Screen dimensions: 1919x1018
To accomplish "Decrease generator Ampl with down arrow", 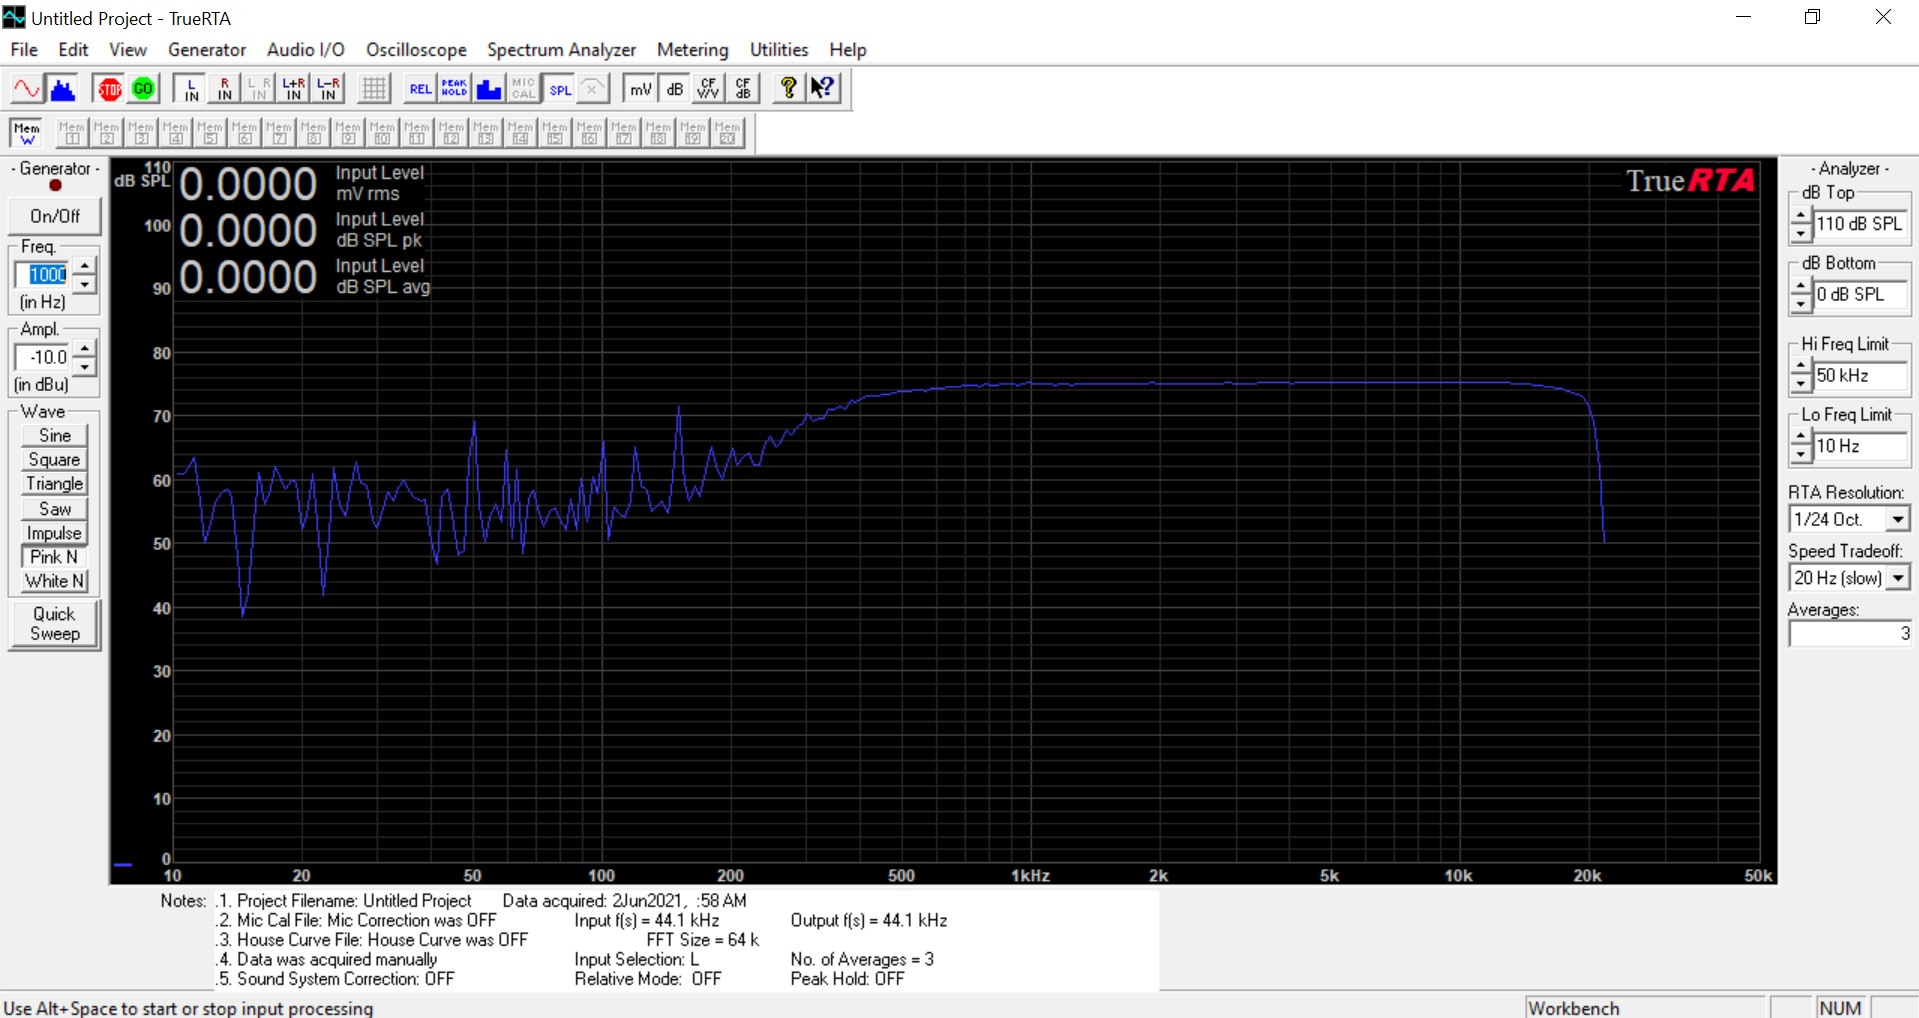I will click(85, 366).
